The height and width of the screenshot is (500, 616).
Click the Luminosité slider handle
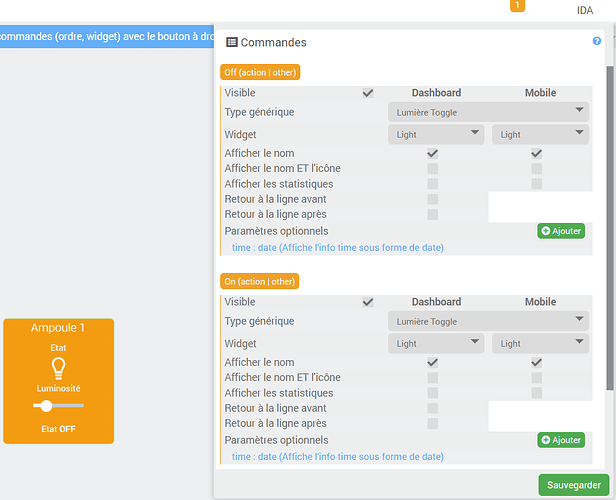45,406
